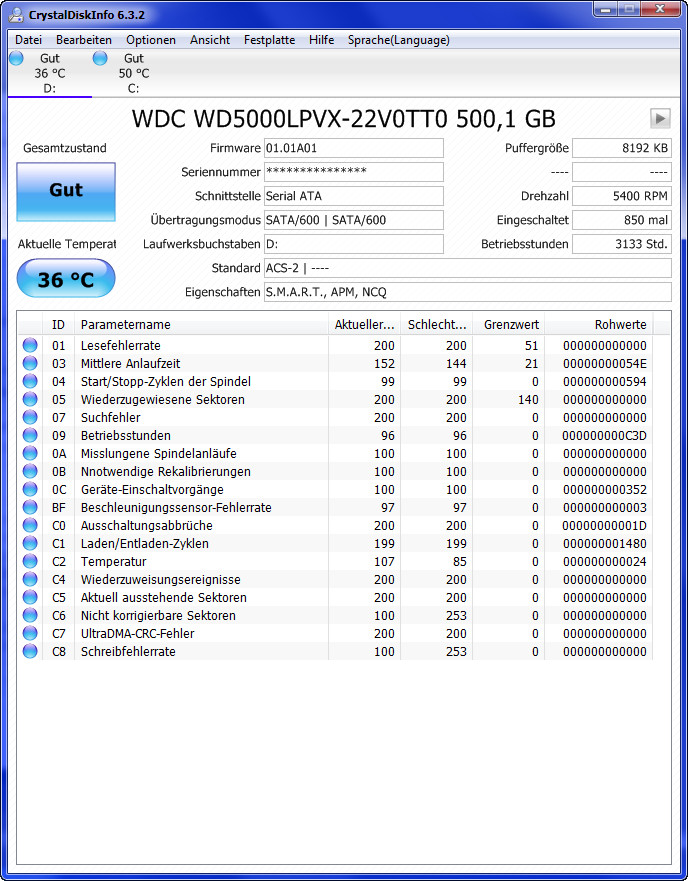Screen dimensions: 688x881
Task: Click the CrystalDiskInfo title bar icon
Action: click(16, 15)
